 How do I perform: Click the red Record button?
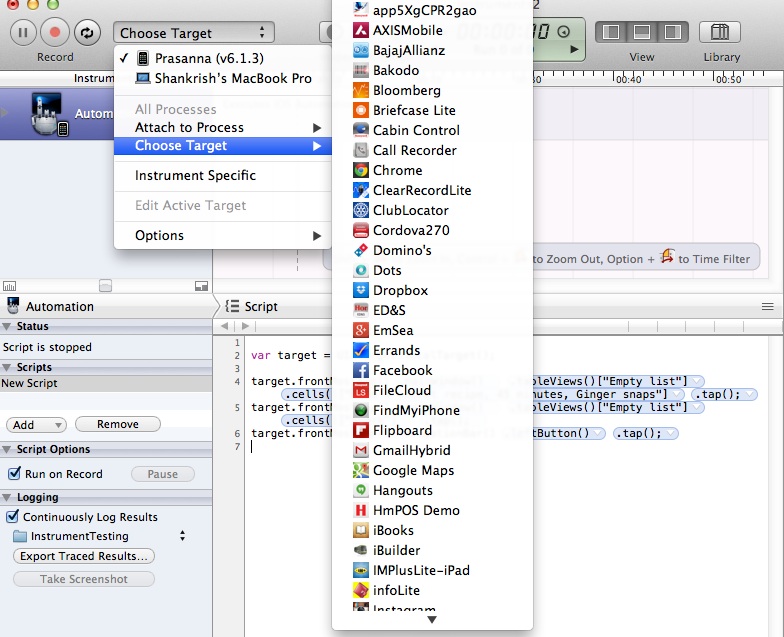(55, 32)
